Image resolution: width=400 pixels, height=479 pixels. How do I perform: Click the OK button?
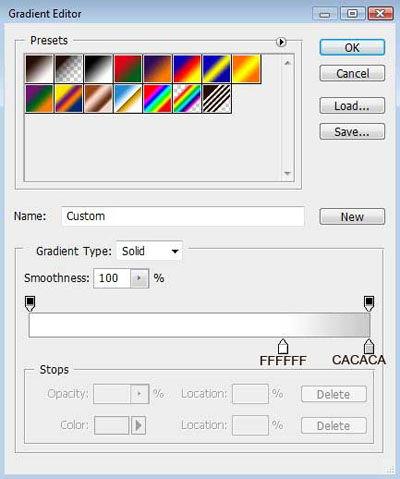point(352,48)
